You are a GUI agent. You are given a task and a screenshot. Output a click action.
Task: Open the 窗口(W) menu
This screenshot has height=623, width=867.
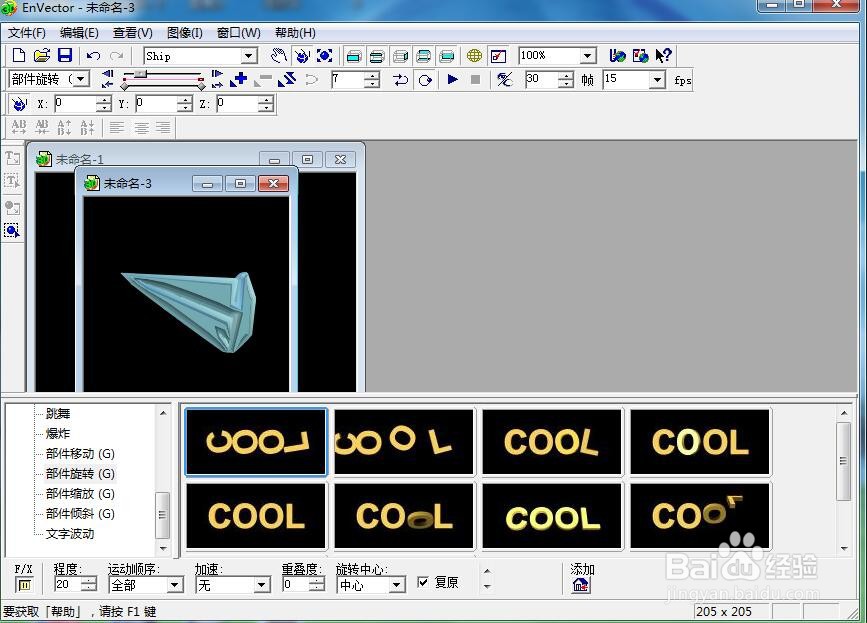coord(238,33)
